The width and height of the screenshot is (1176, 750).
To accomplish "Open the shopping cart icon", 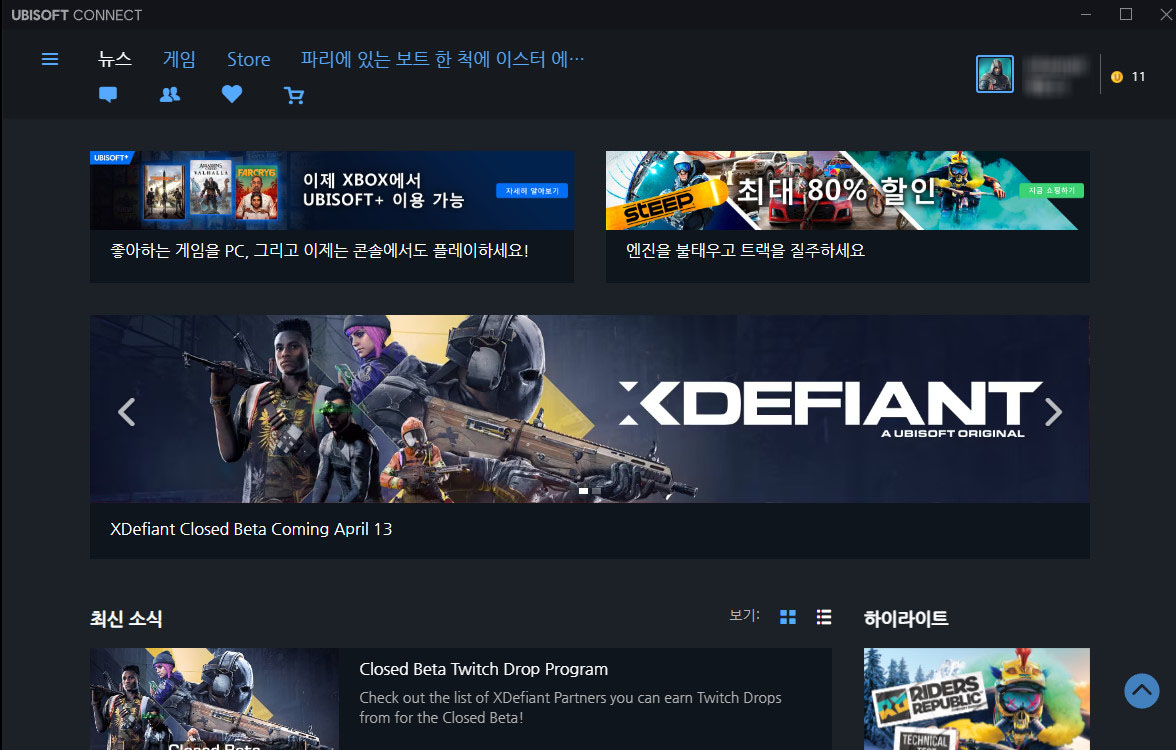I will point(294,95).
